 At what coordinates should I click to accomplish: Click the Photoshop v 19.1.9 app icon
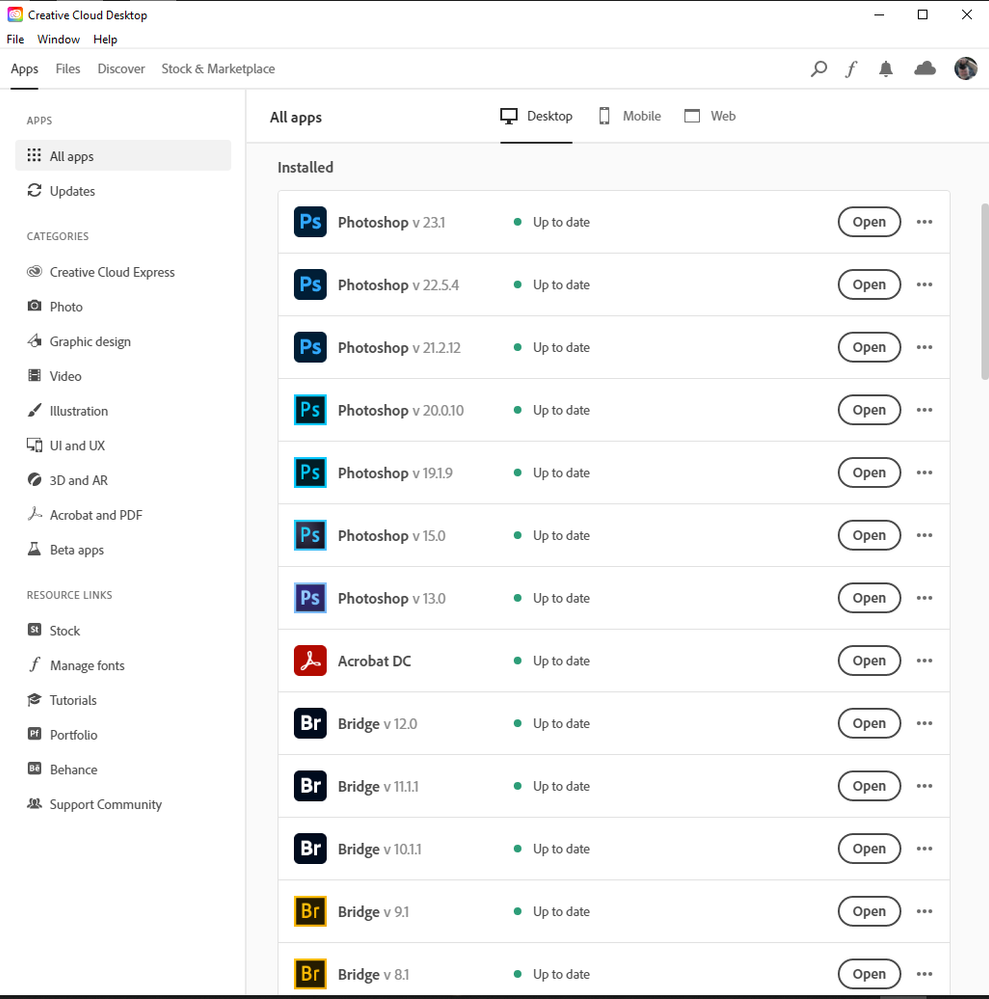point(310,473)
